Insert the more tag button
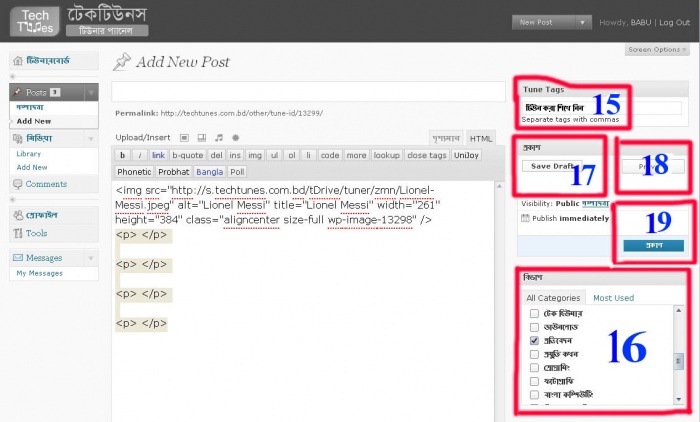Image resolution: width=700 pixels, height=422 pixels. (x=356, y=155)
